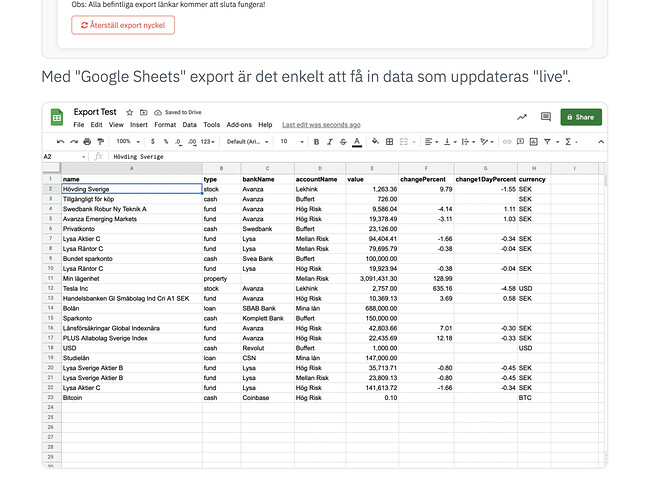Image resolution: width=649 pixels, height=500 pixels.
Task: Open Last edit was seconds ago link
Action: [x=321, y=125]
